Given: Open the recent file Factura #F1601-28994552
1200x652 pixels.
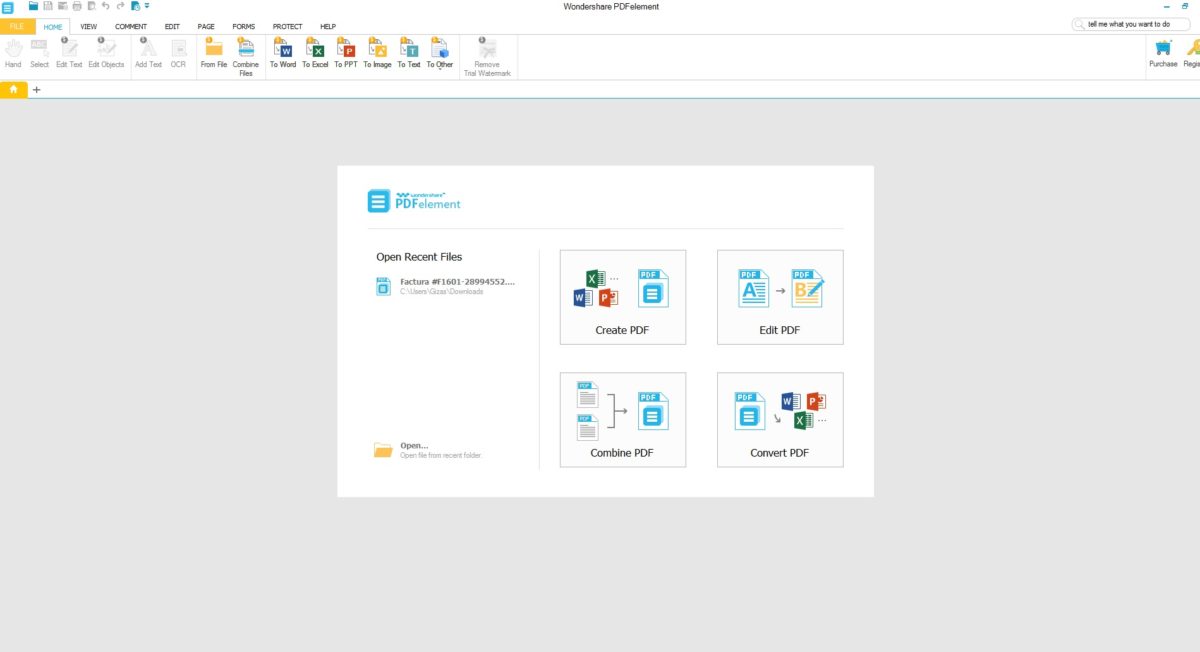Looking at the screenshot, I should 446,286.
